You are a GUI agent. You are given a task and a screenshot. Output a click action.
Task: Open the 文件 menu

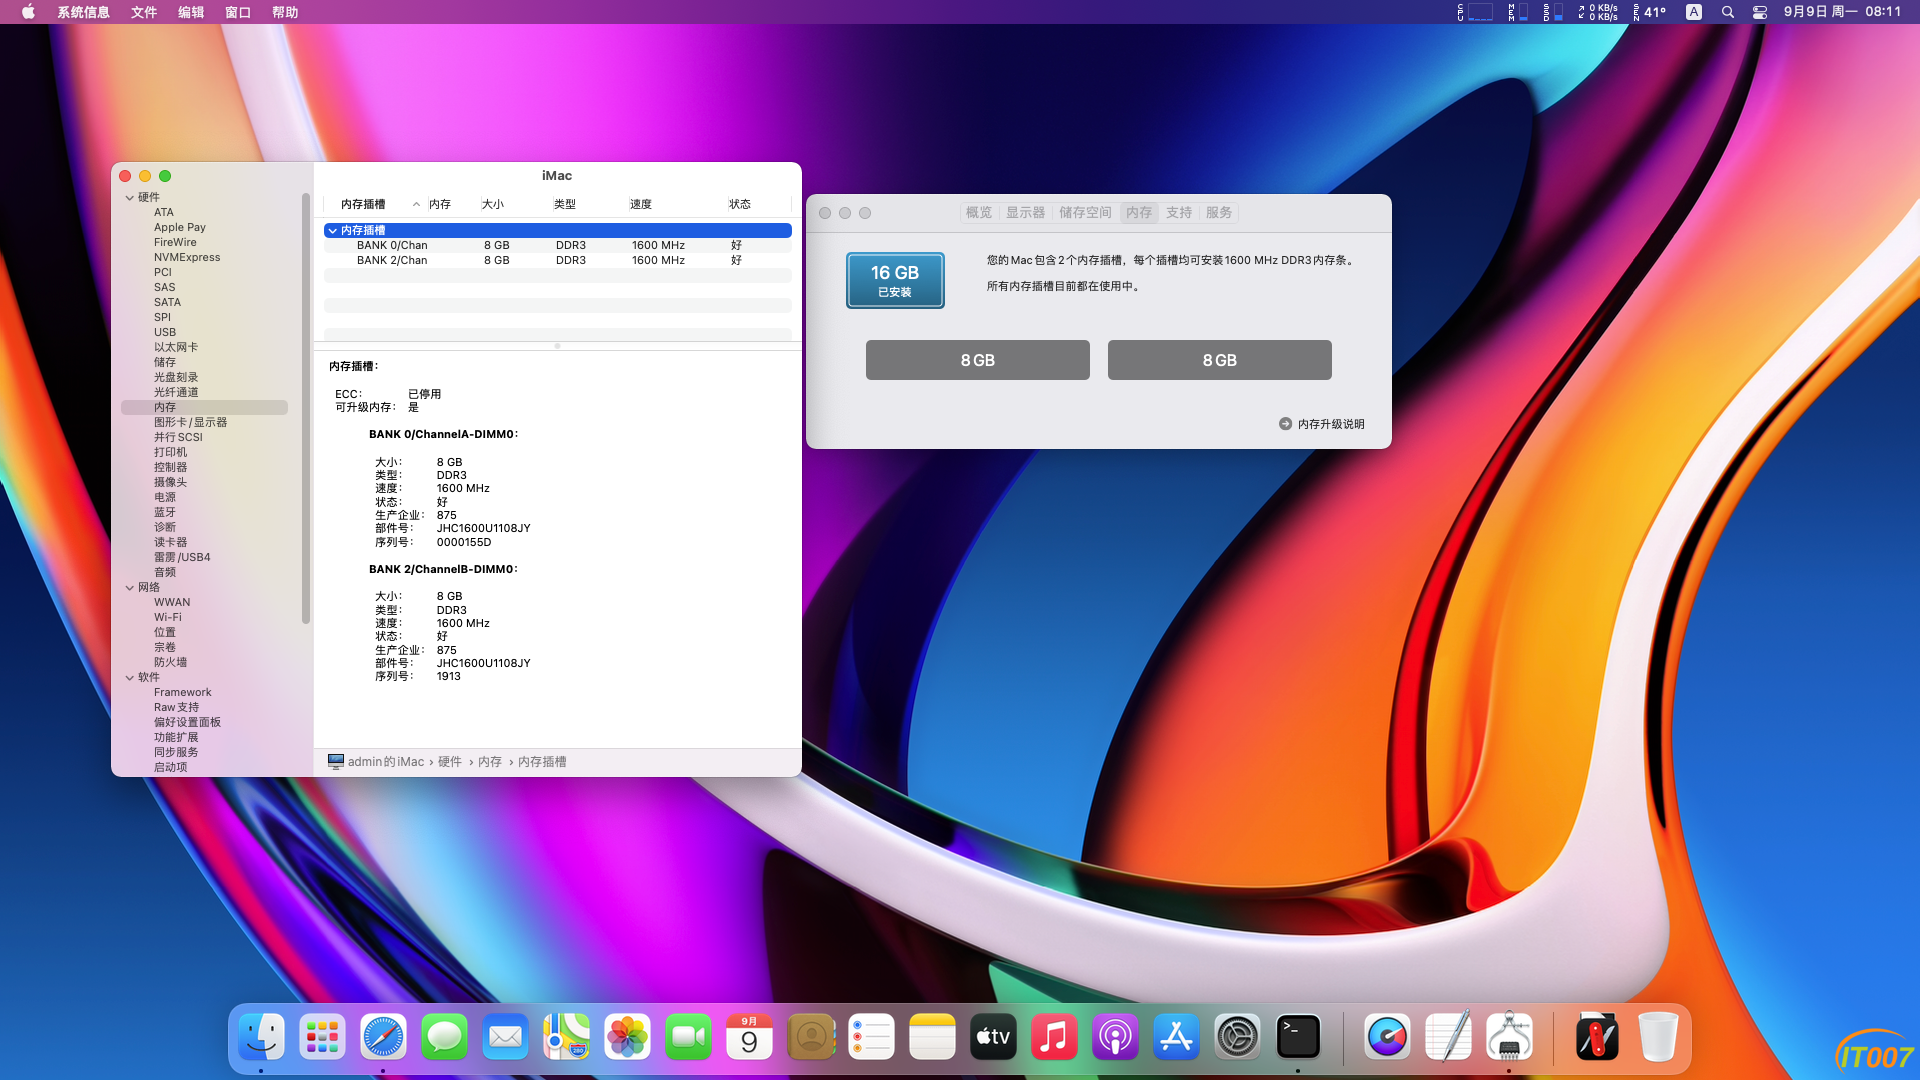pos(144,12)
